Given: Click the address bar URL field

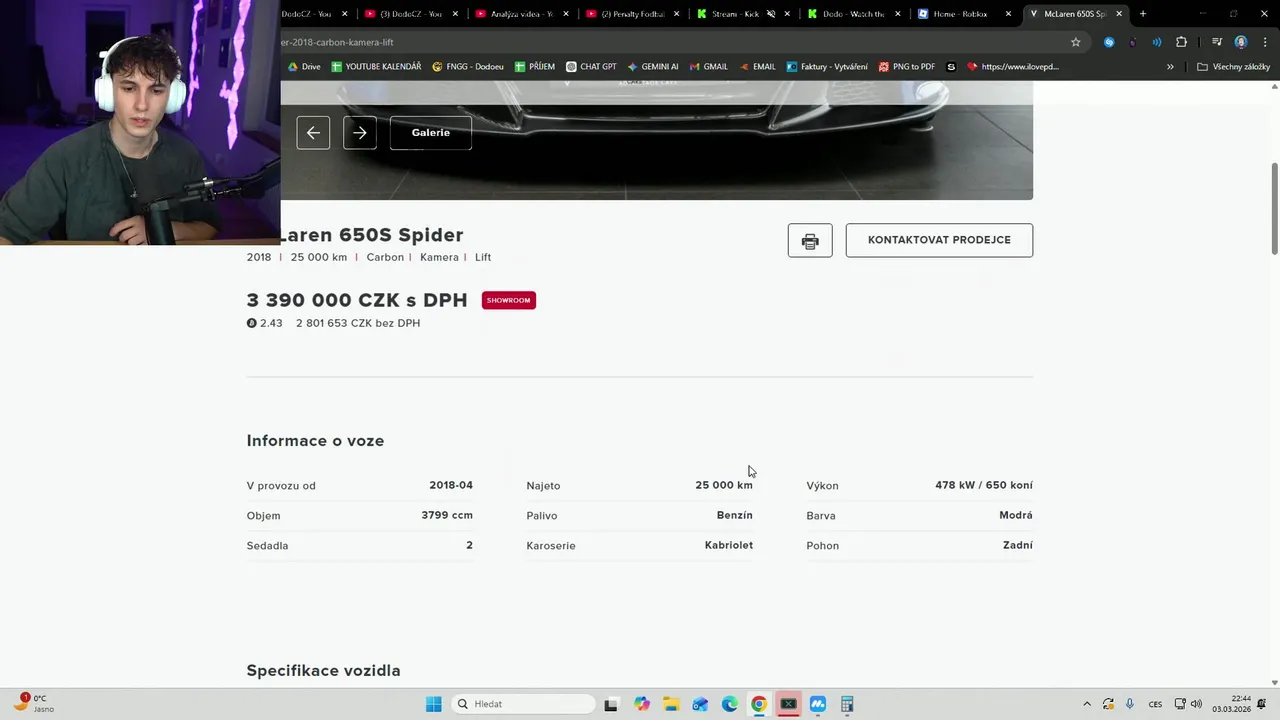Looking at the screenshot, I should 670,42.
